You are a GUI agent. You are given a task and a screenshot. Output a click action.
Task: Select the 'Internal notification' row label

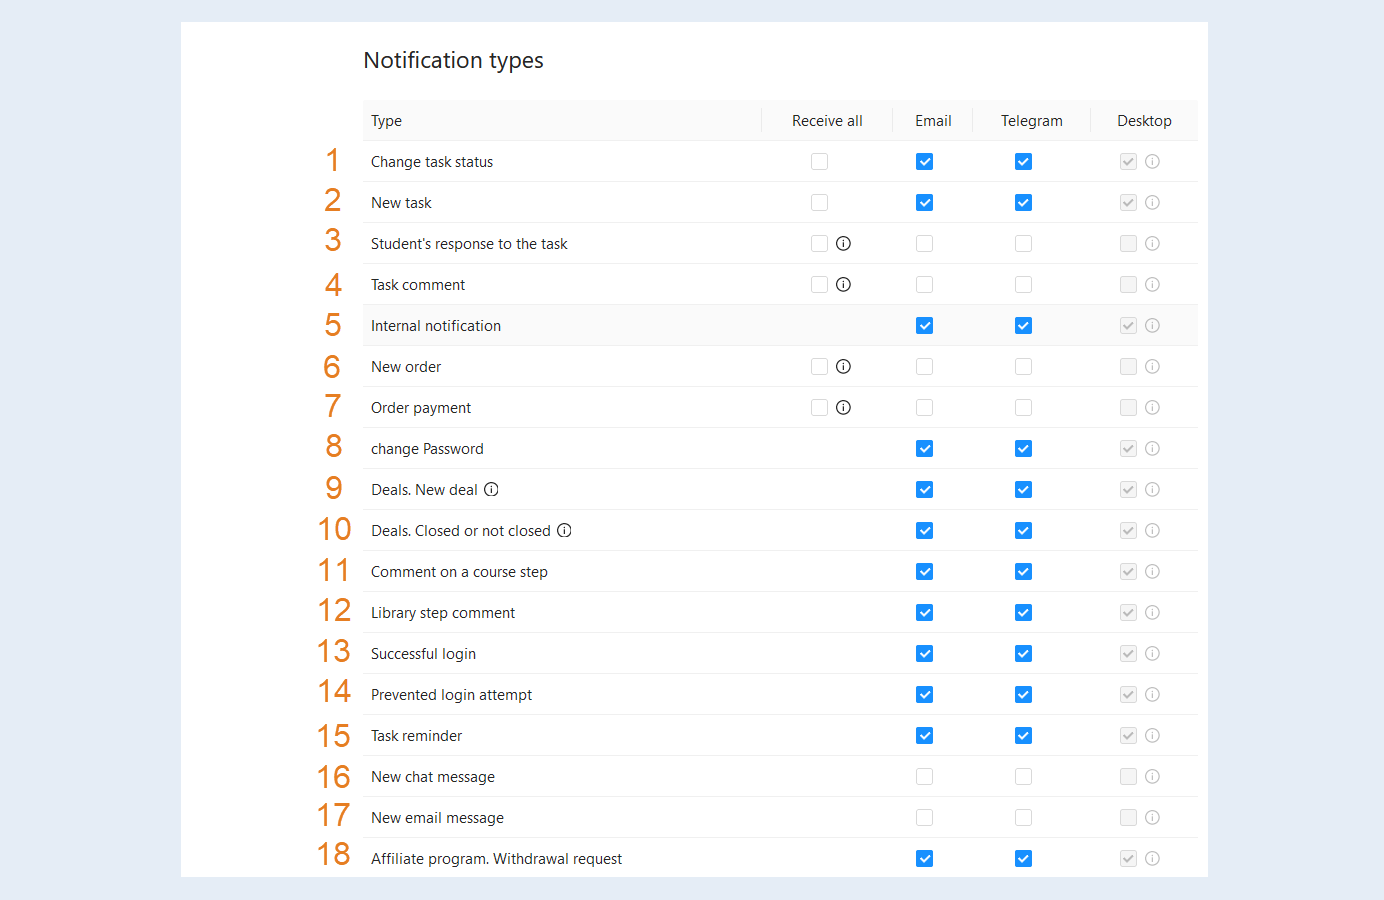(436, 326)
